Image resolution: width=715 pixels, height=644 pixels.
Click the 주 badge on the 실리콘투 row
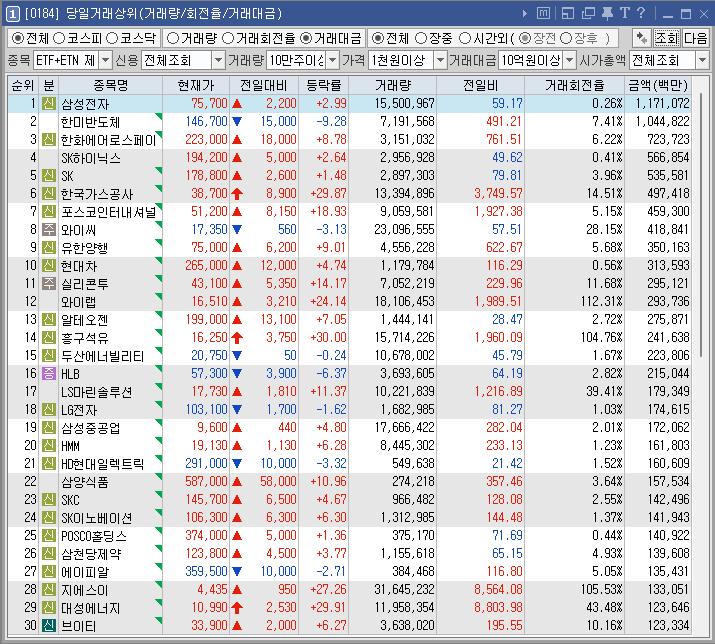[x=49, y=284]
